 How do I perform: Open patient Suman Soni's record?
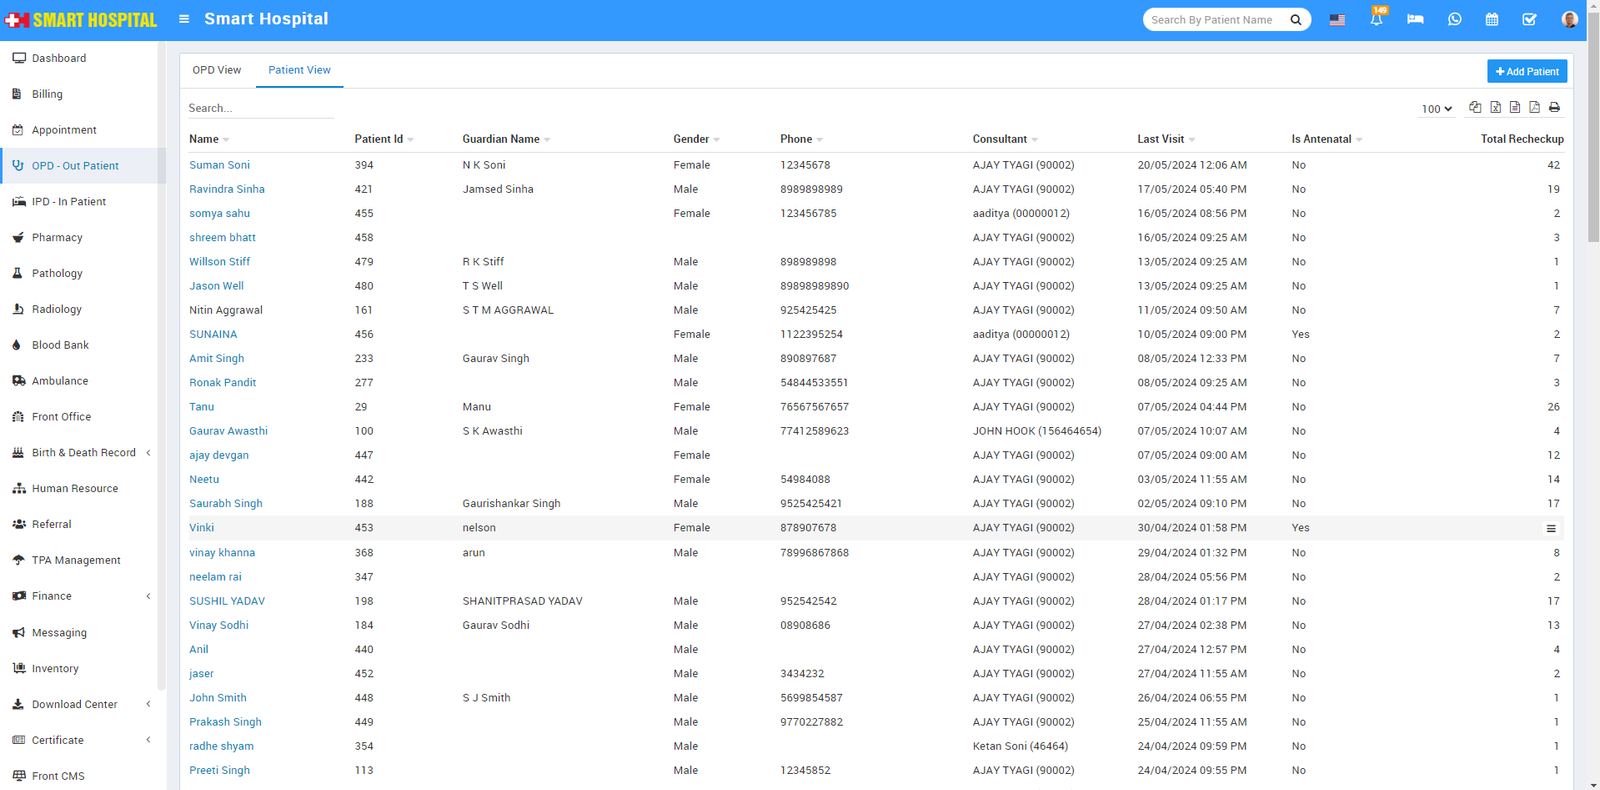tap(220, 165)
